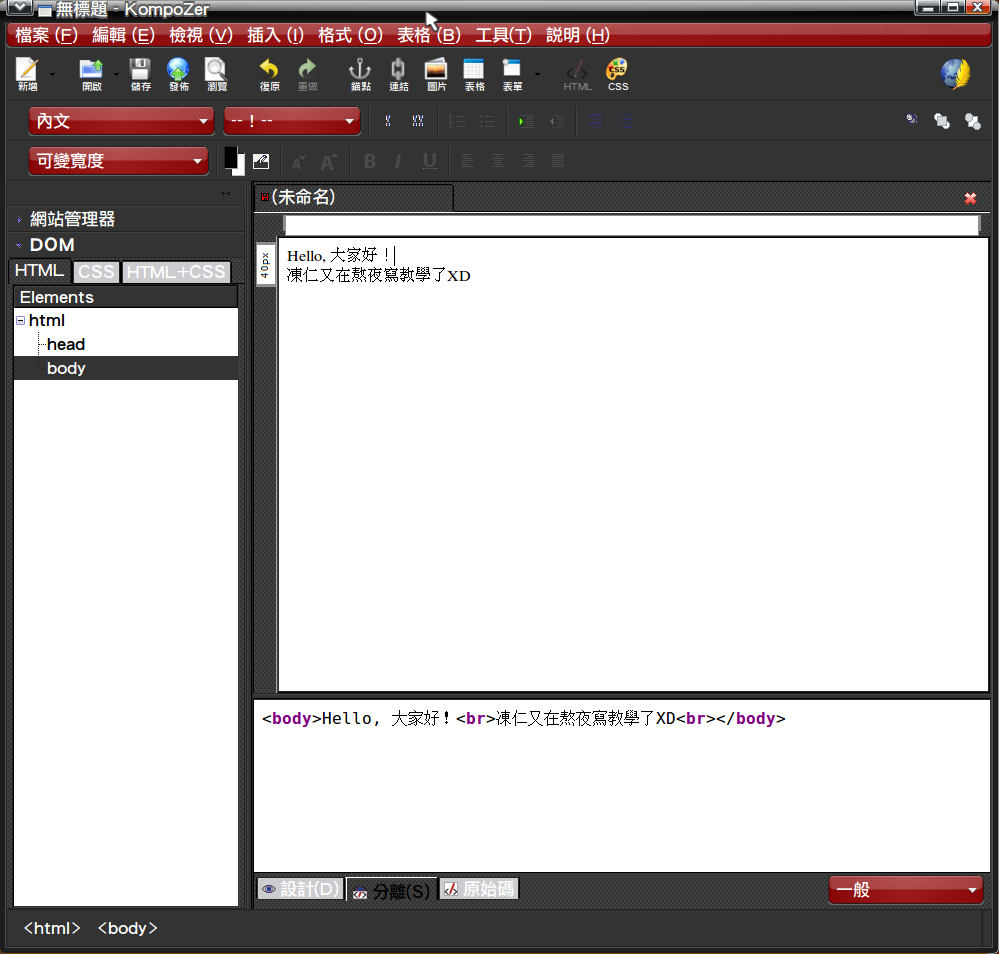Screen dimensions: 999x954
Task: Click the numbered list icon
Action: [x=457, y=121]
